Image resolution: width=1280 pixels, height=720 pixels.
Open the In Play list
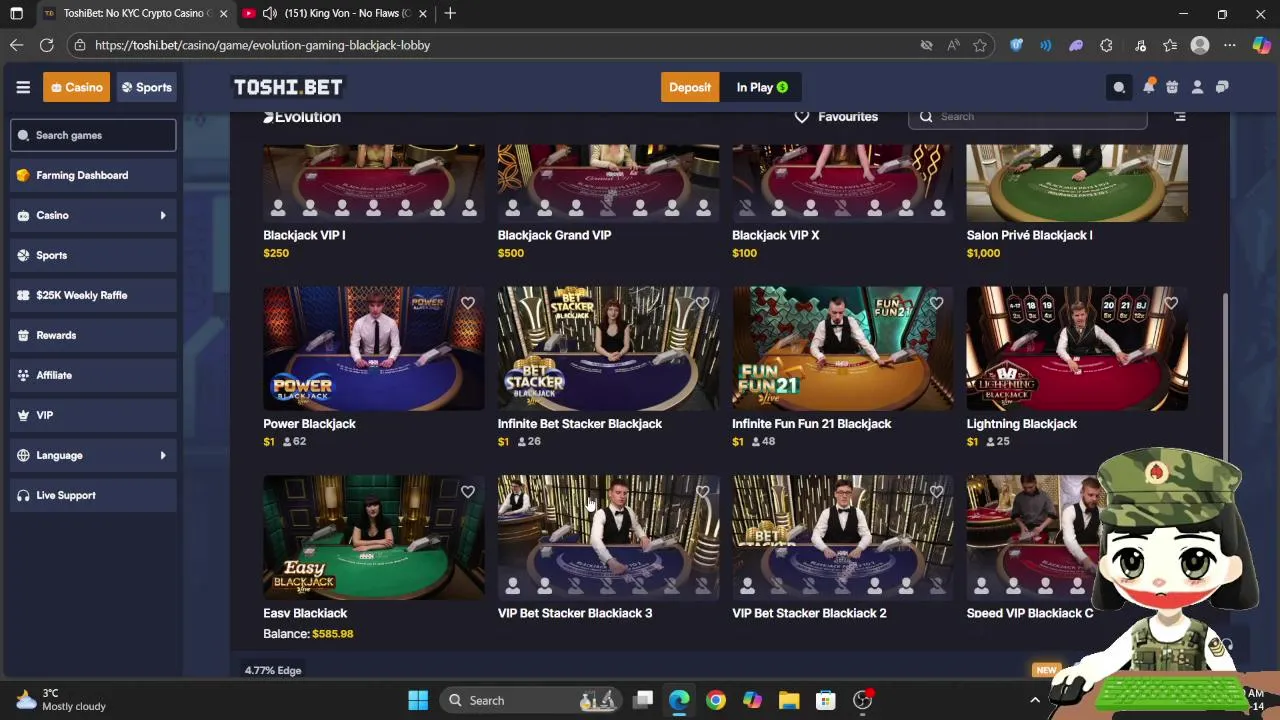(x=762, y=87)
